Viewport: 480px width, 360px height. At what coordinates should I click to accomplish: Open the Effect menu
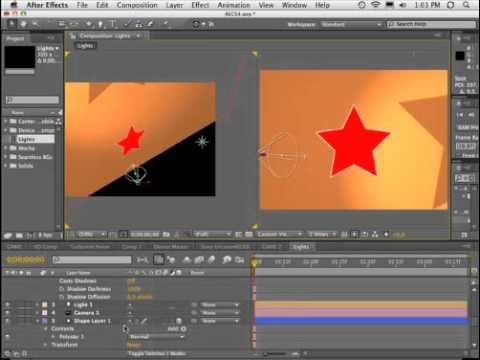click(200, 5)
